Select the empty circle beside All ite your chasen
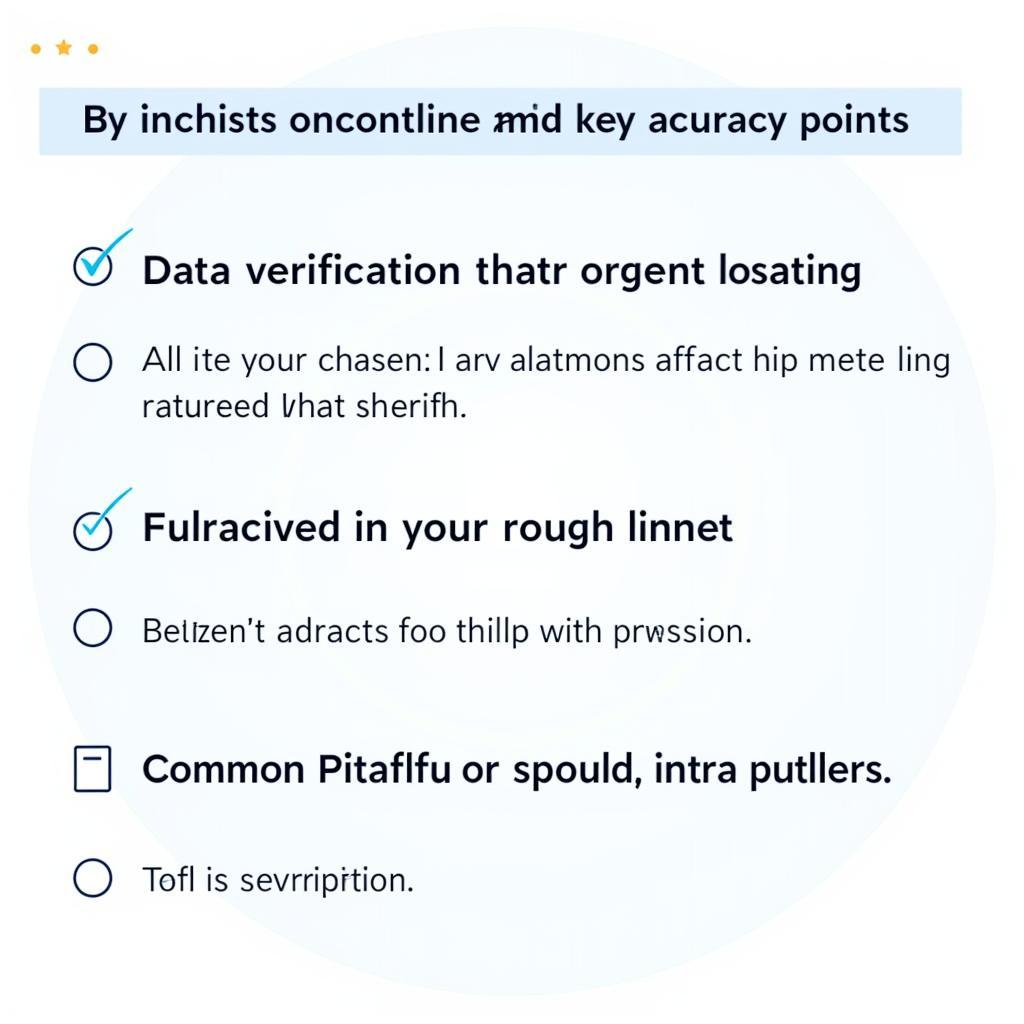This screenshot has height=1024, width=1024. (93, 362)
